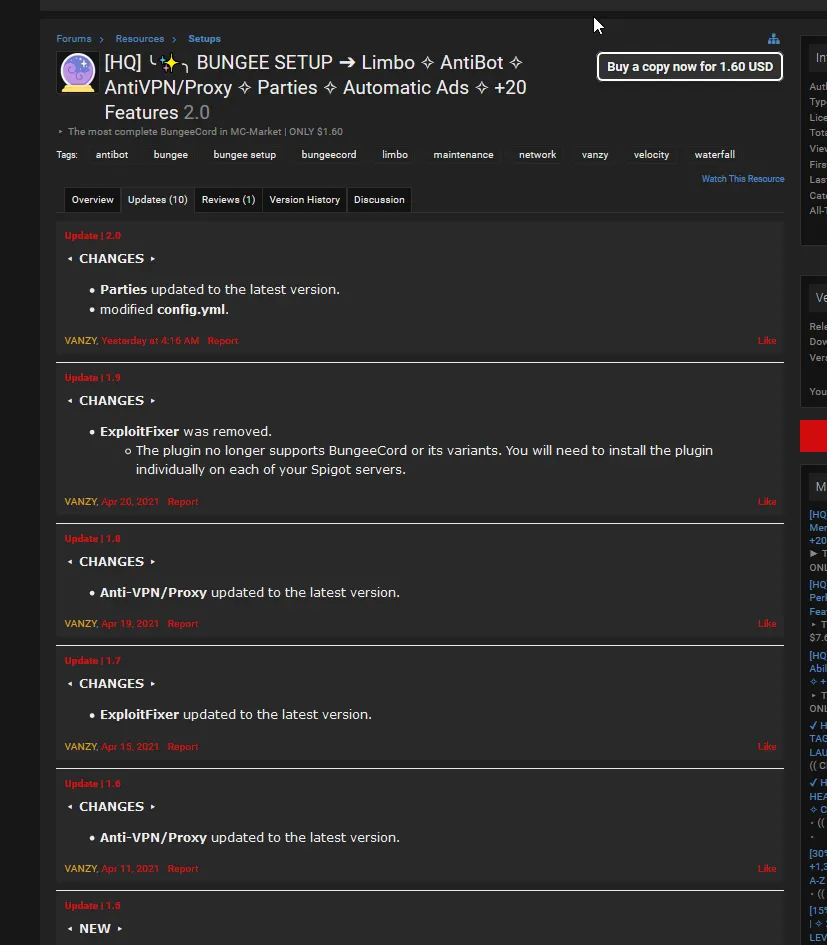The height and width of the screenshot is (945, 827).
Task: Like the Update 2.0 post
Action: pos(767,341)
